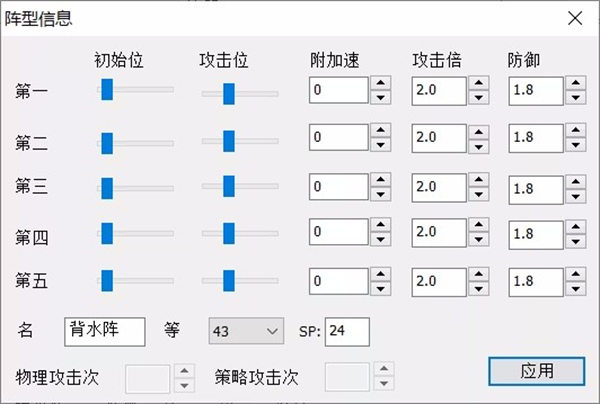
Task: Decrease 攻击倍 value in 第四 row
Action: point(479,239)
